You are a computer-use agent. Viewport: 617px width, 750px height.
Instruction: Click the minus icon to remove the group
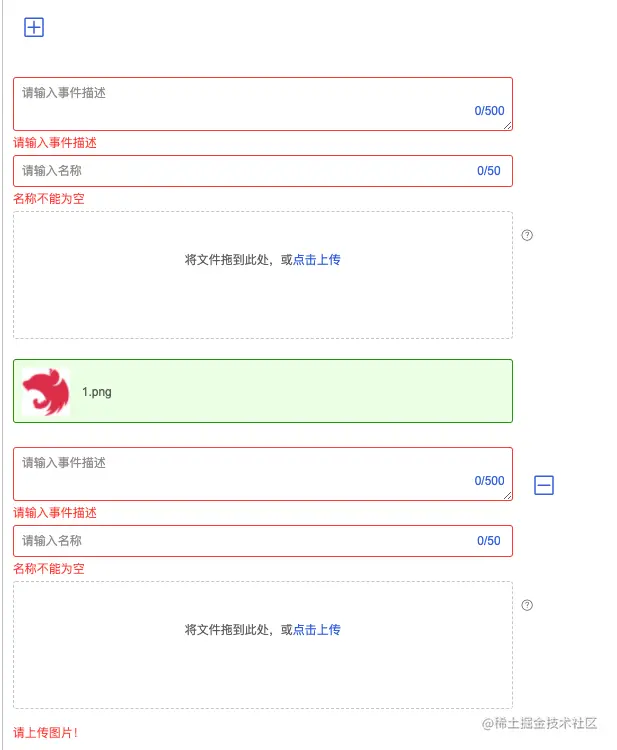click(x=544, y=485)
